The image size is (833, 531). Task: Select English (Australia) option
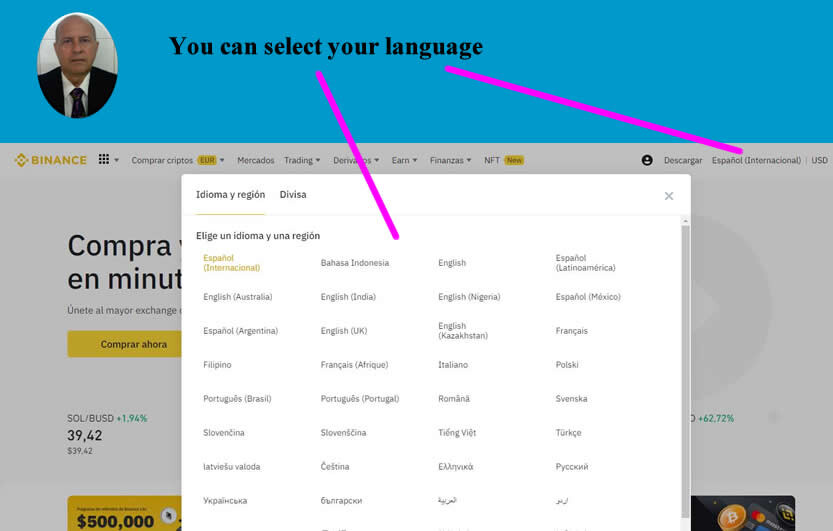coord(237,297)
